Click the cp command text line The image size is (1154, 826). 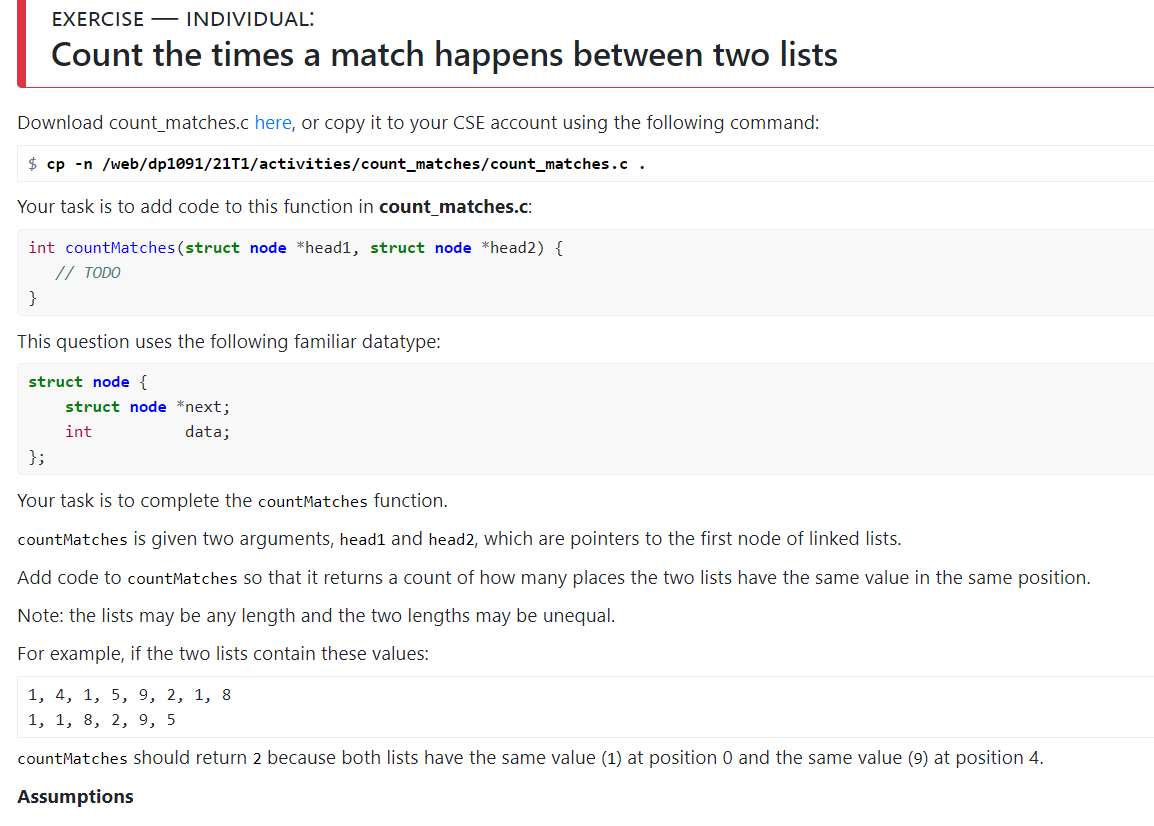[x=346, y=164]
